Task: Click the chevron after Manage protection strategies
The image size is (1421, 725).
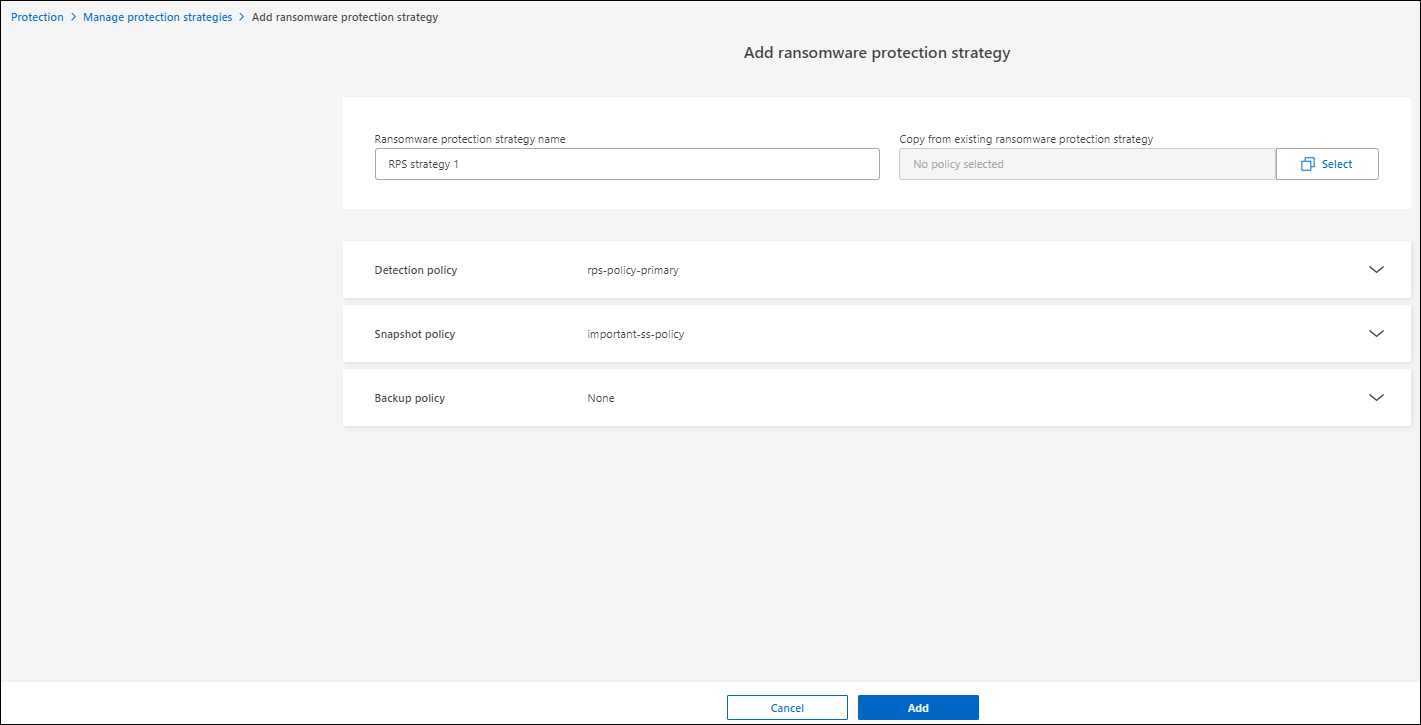Action: tap(242, 17)
